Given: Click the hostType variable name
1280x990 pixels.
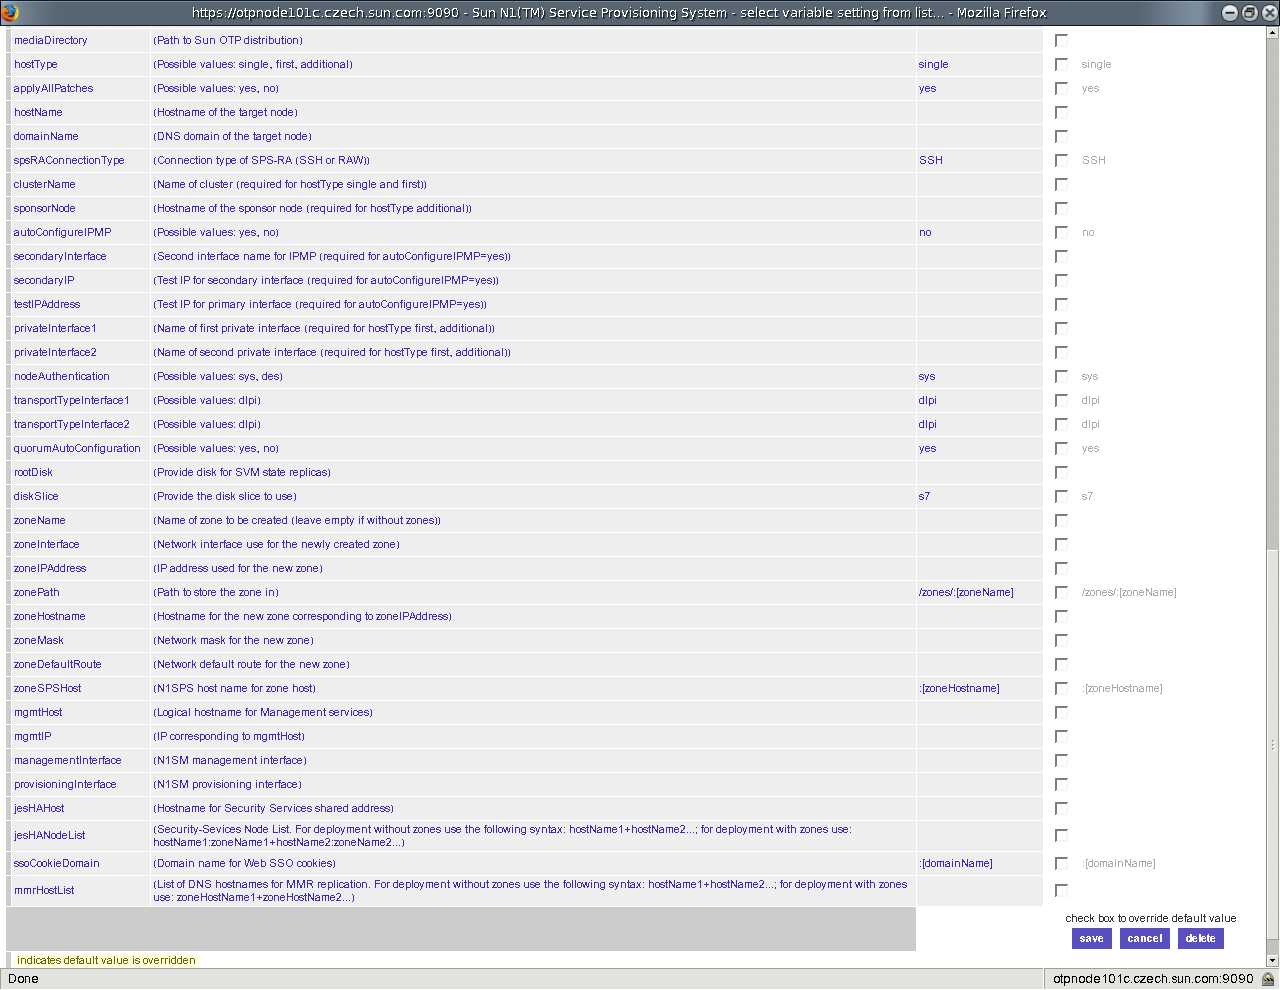Looking at the screenshot, I should (36, 64).
